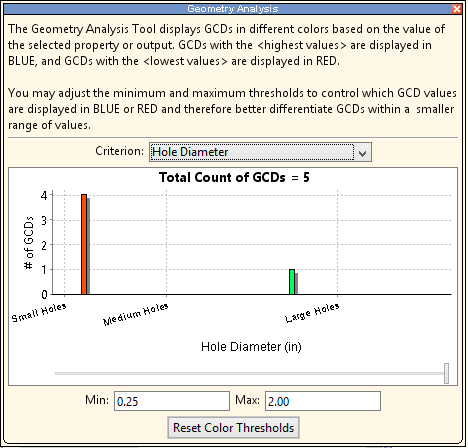Click the 'Large Holes' axis label
468x448 pixels.
(x=312, y=313)
